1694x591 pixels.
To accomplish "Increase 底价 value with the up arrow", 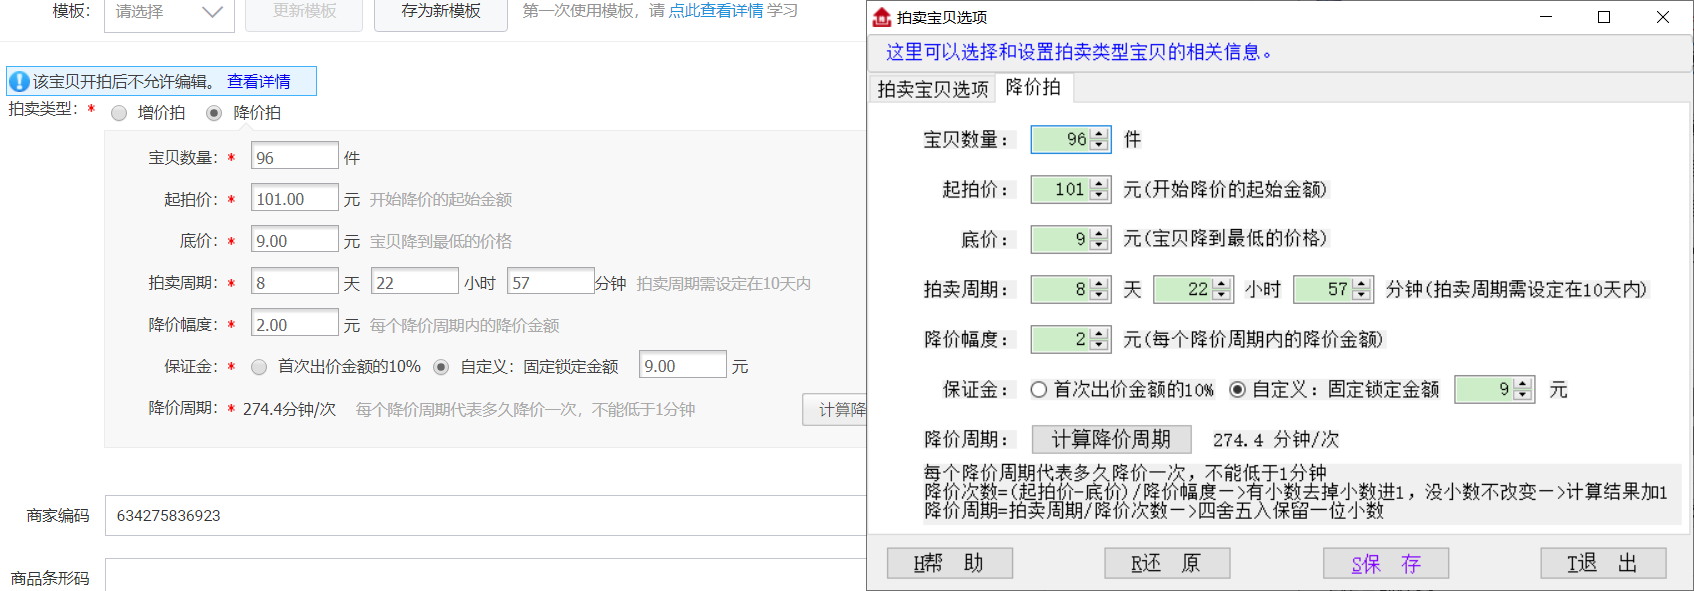I will 1099,233.
